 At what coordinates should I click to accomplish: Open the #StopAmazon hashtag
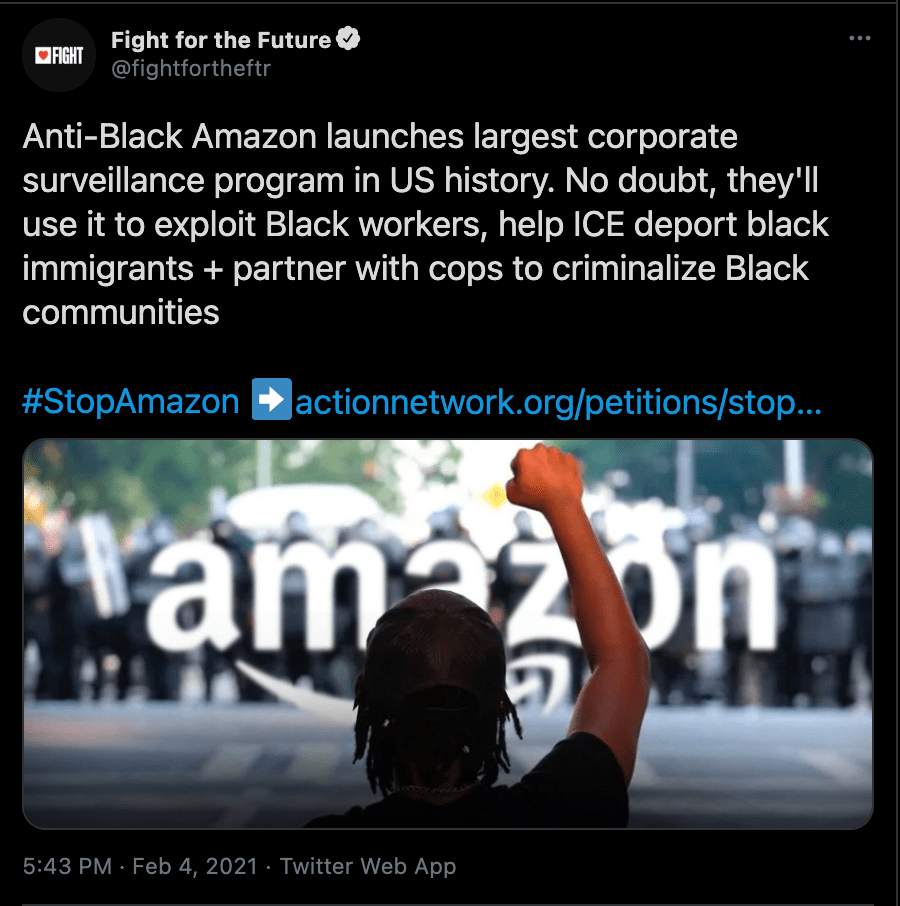click(131, 401)
